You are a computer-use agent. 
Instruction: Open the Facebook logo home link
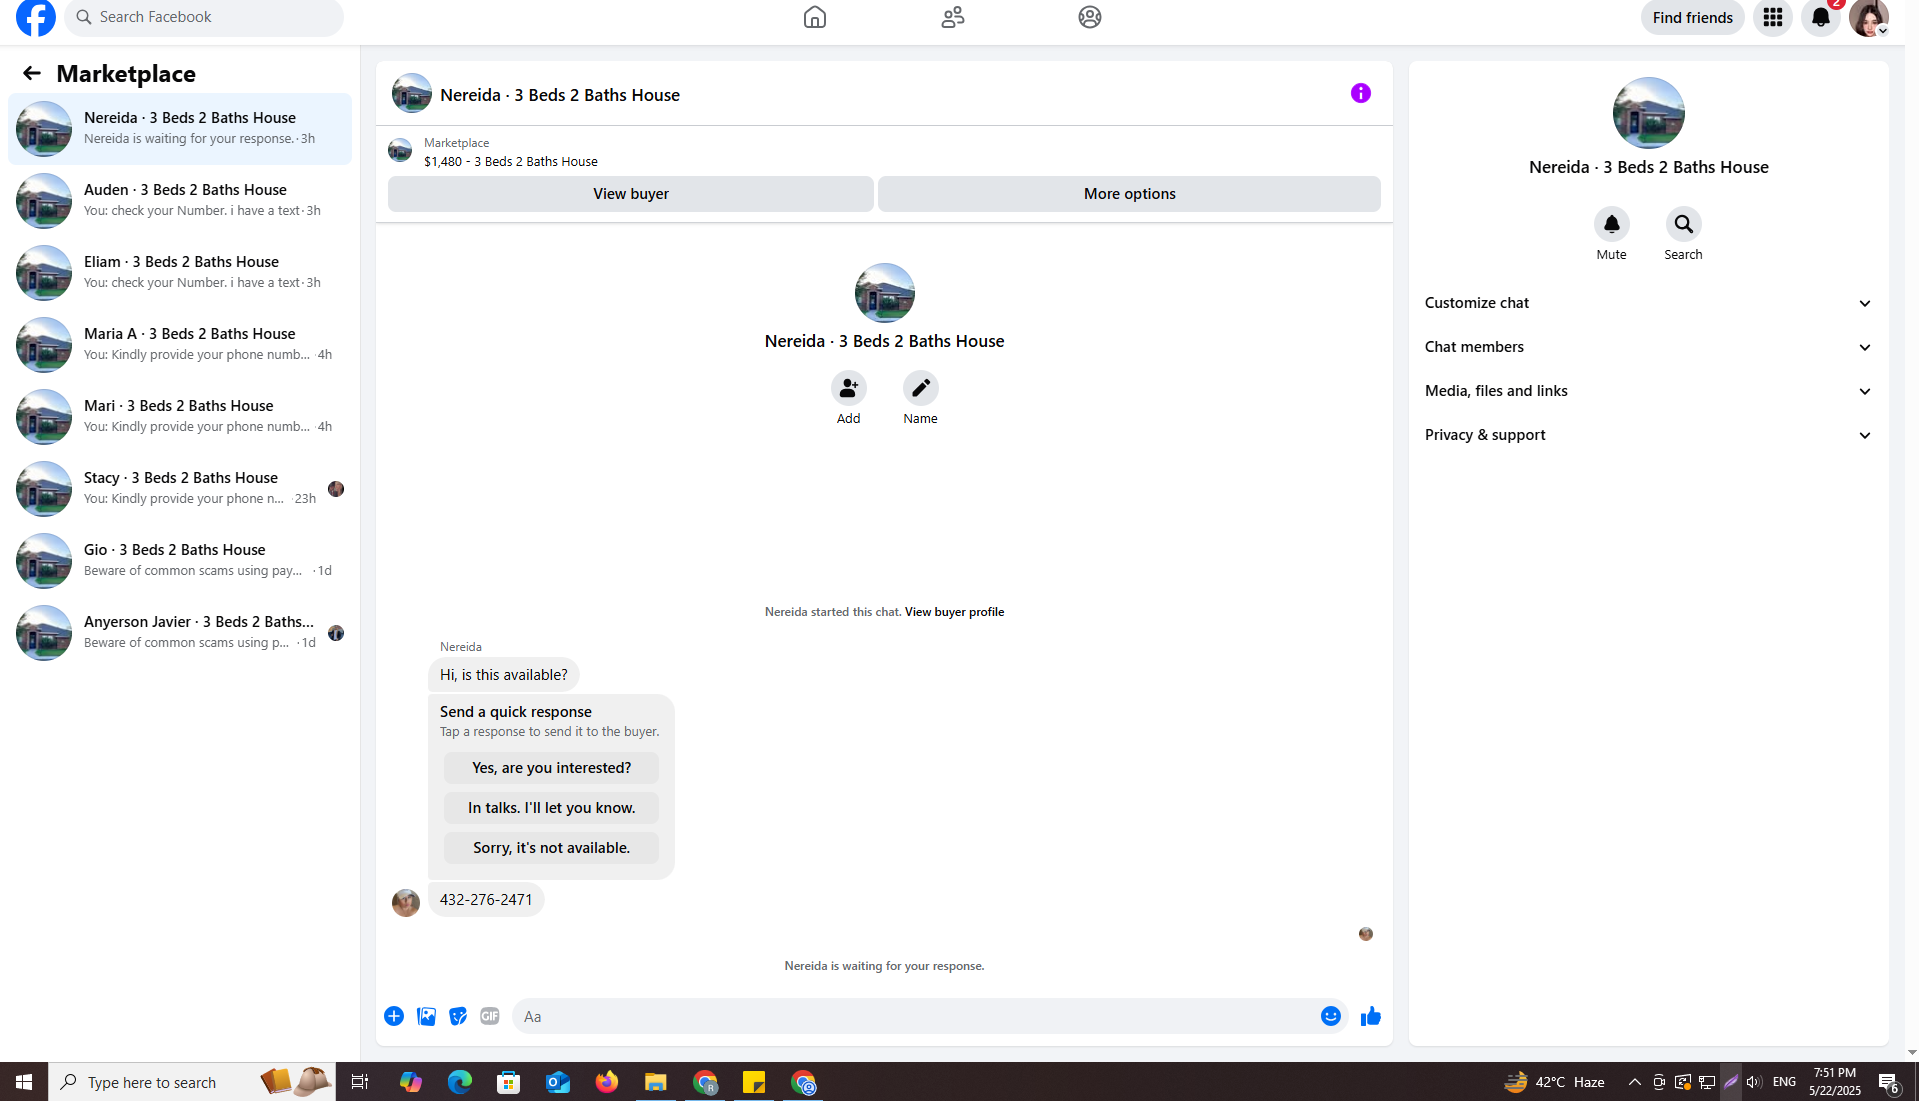click(x=36, y=17)
